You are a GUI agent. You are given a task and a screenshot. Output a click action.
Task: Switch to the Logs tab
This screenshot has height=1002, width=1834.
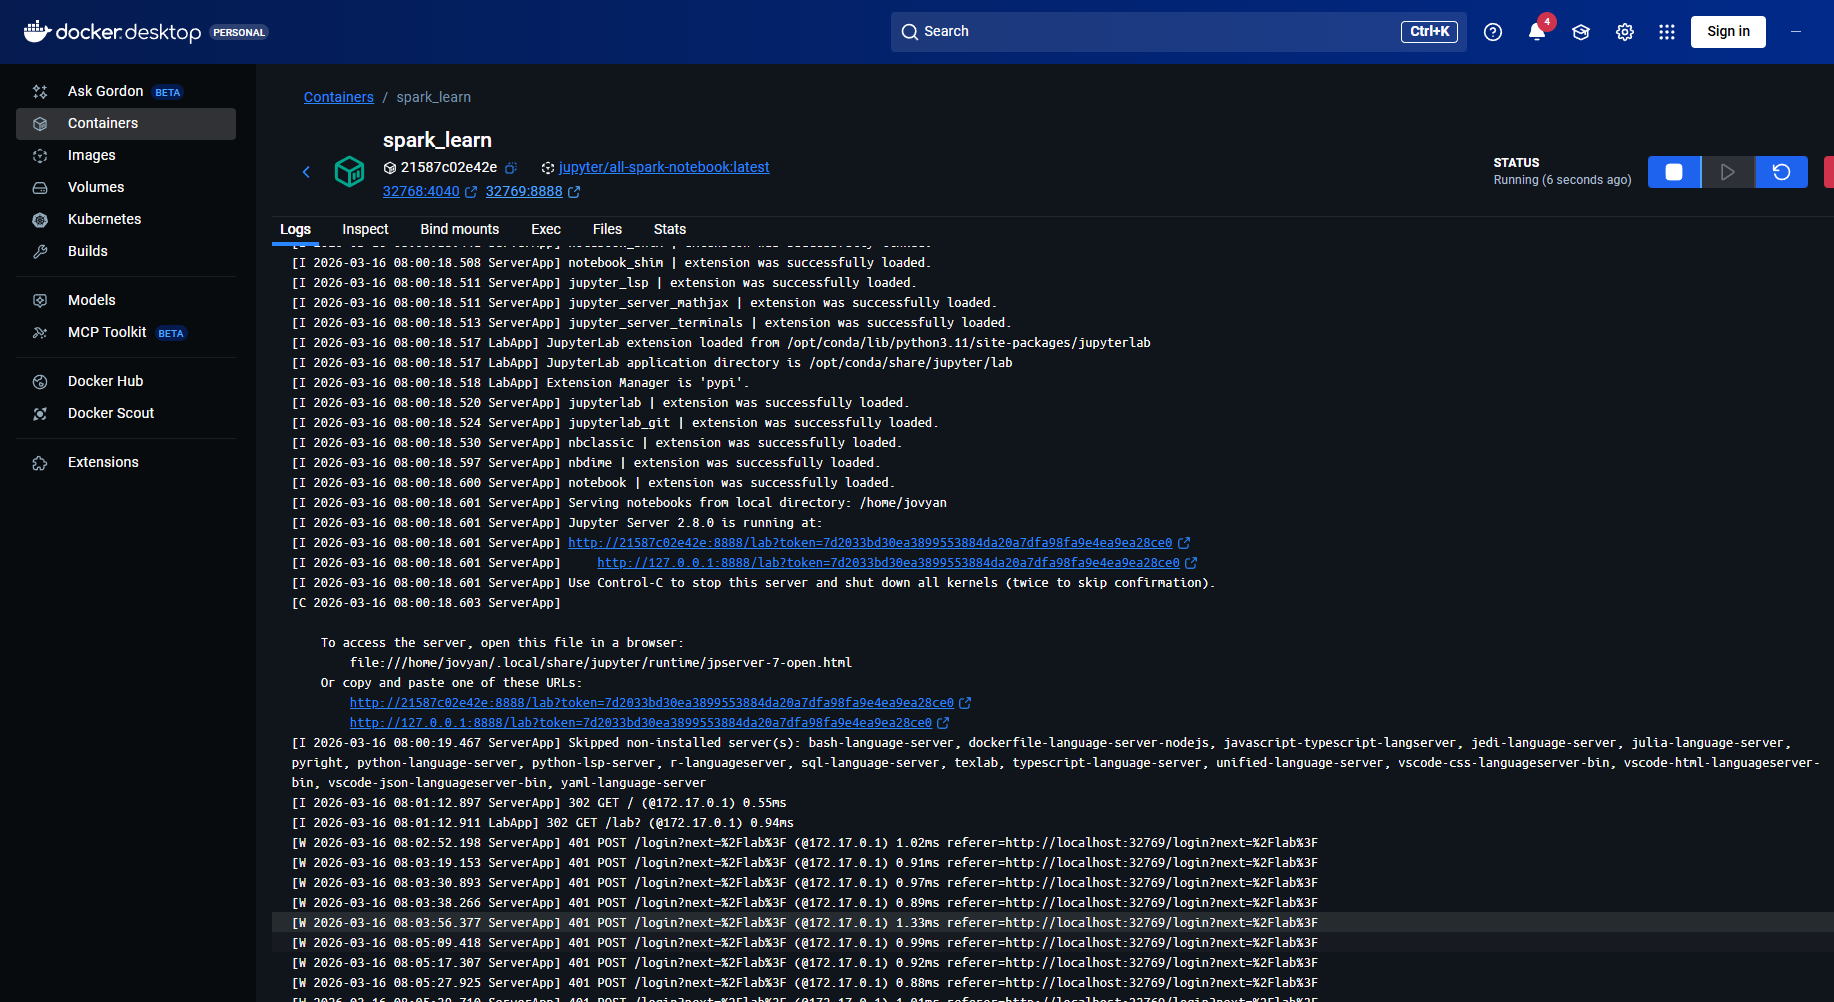(295, 229)
